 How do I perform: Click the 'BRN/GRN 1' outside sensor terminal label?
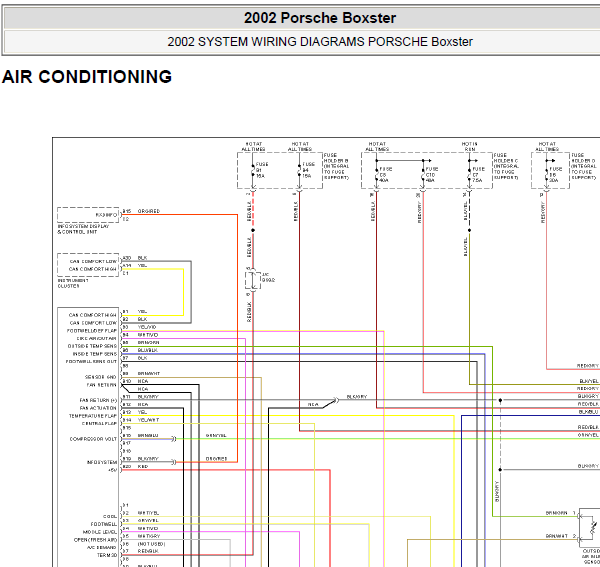(x=561, y=513)
